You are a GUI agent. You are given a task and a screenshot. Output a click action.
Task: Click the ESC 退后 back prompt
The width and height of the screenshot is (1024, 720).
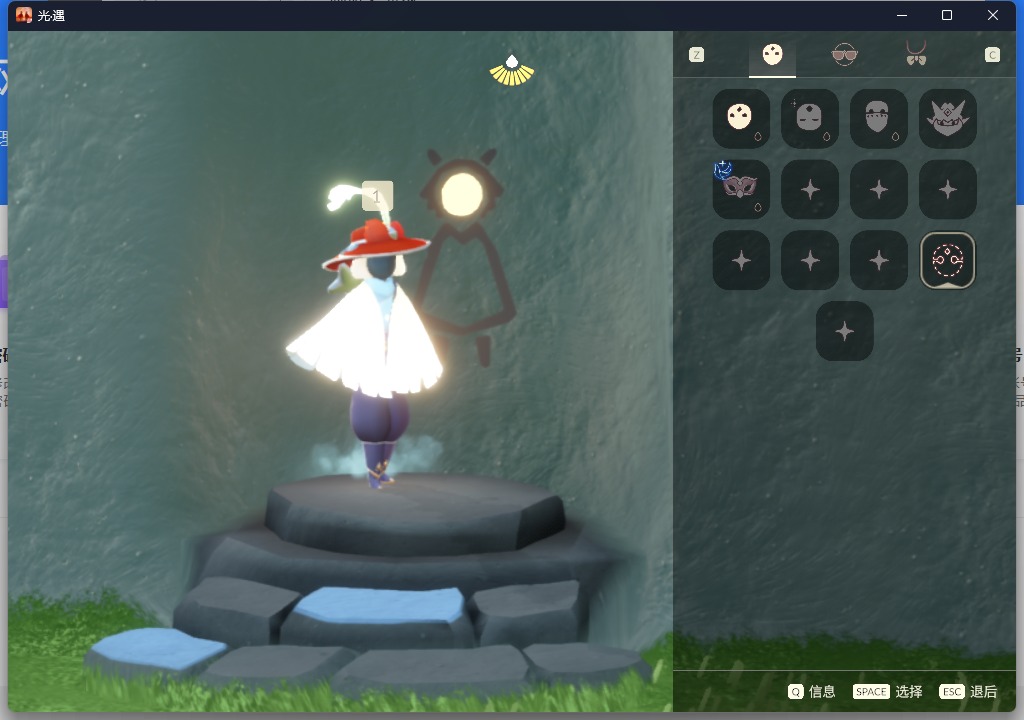(968, 691)
